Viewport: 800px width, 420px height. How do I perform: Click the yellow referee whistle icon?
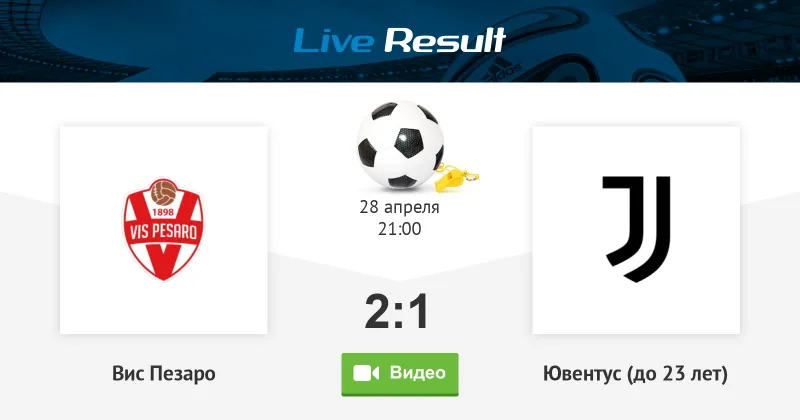[455, 177]
